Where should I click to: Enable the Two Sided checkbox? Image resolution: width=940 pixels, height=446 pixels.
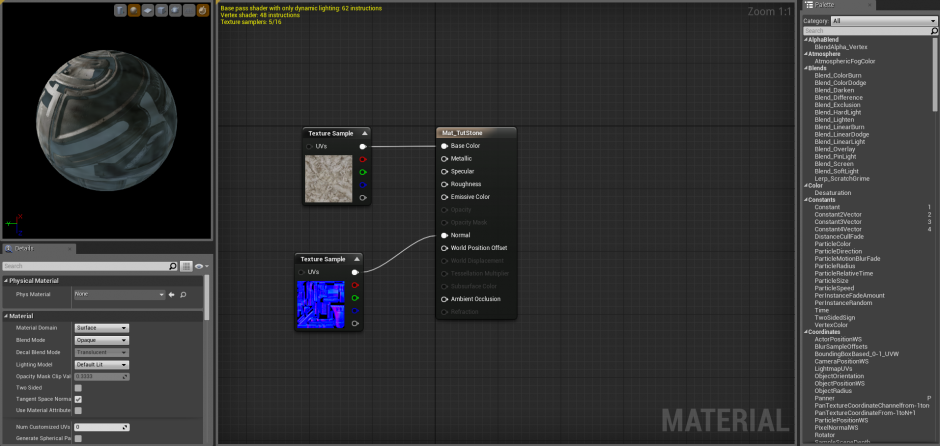tap(78, 388)
